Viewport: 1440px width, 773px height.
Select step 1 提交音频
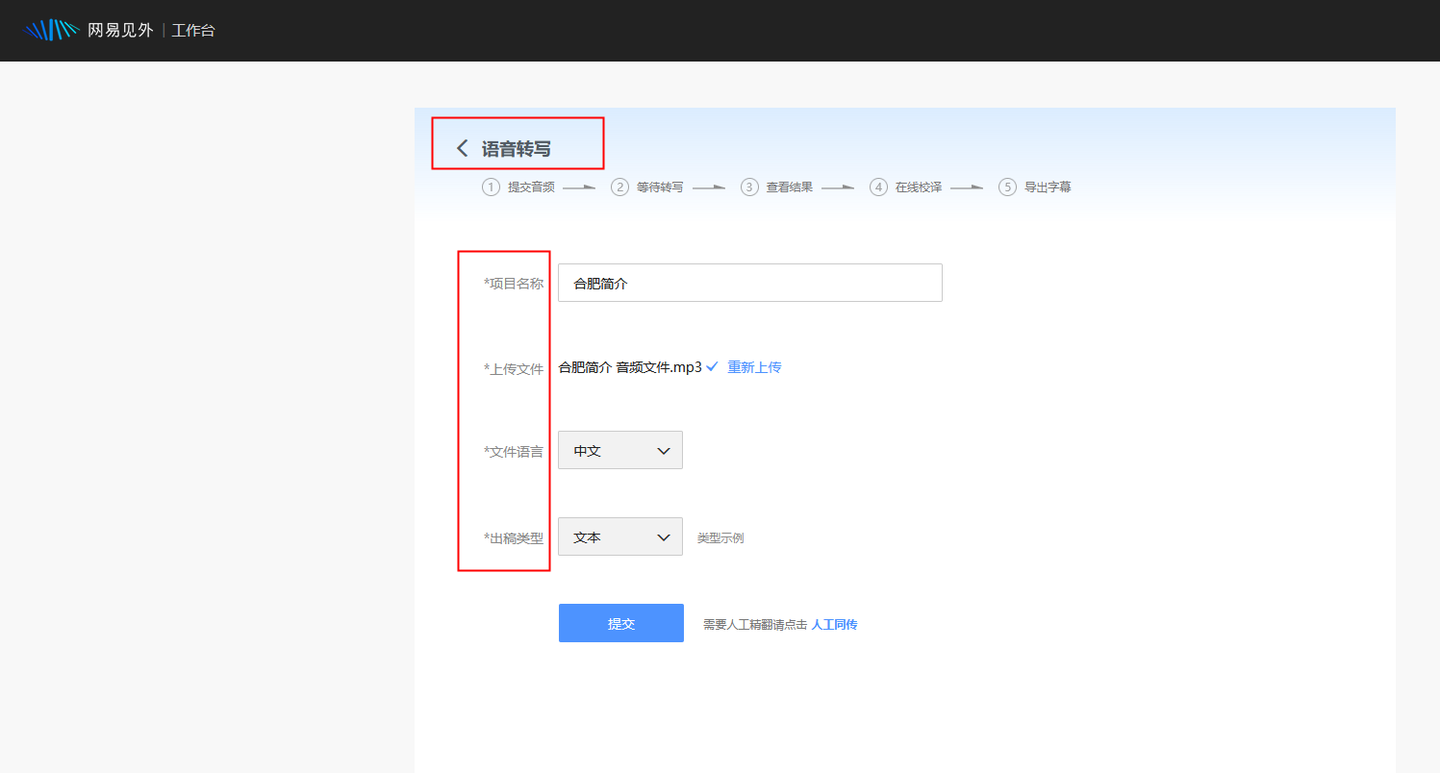pyautogui.click(x=519, y=187)
